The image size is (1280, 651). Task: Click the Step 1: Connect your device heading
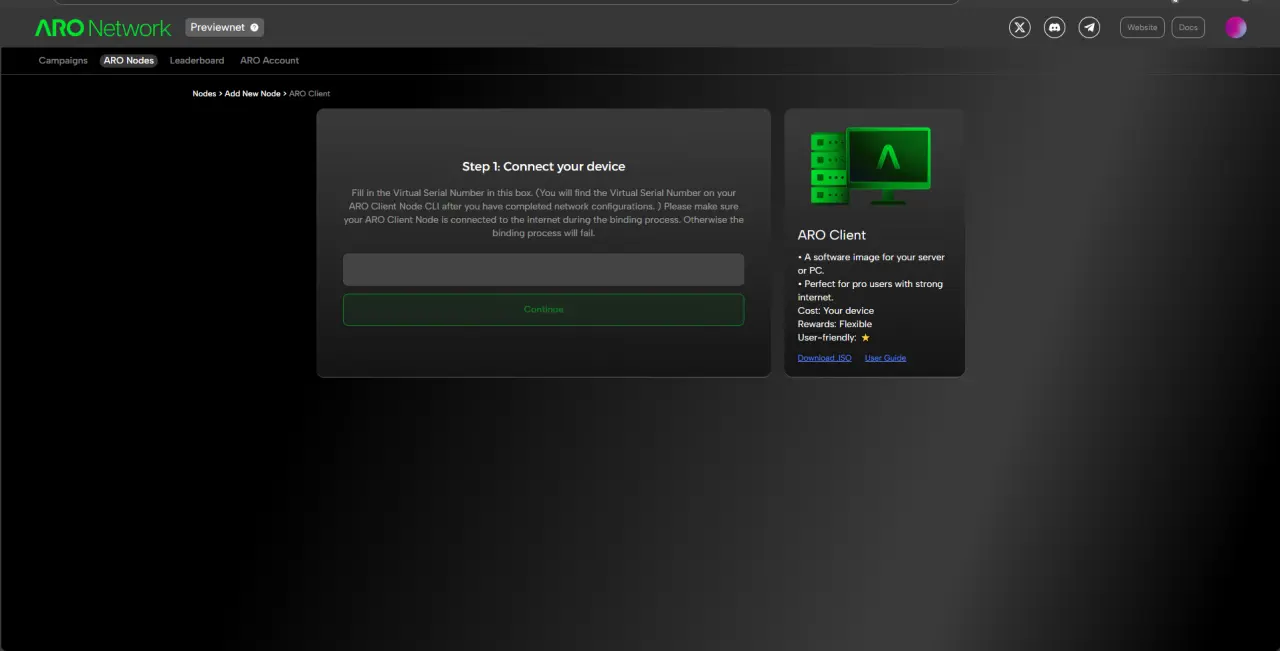(x=543, y=167)
